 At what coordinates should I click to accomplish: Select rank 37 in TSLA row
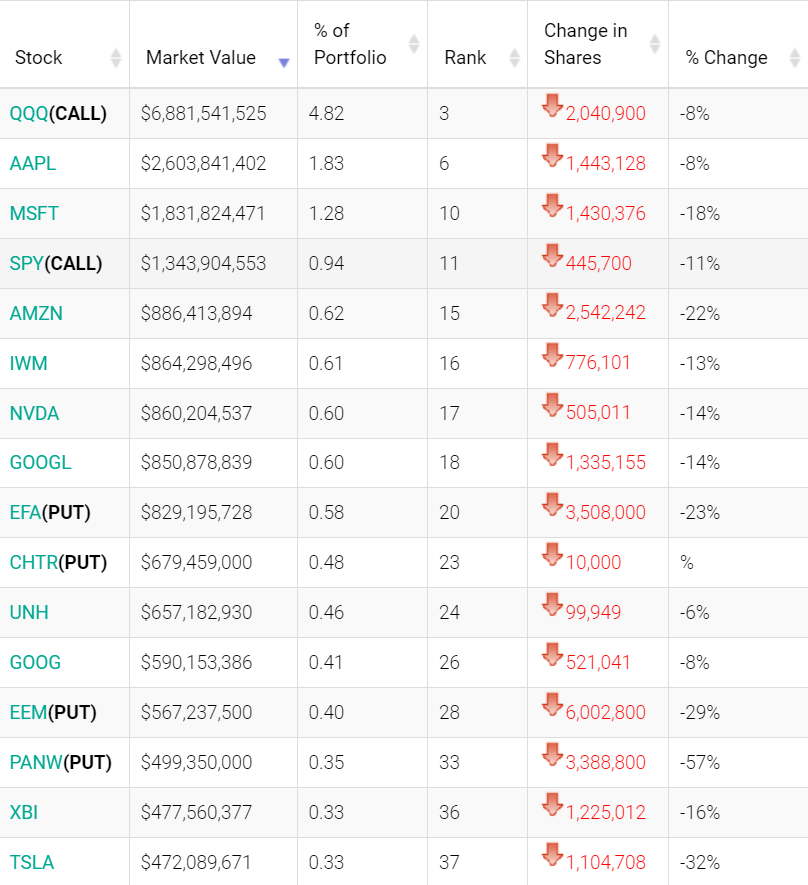click(x=449, y=862)
